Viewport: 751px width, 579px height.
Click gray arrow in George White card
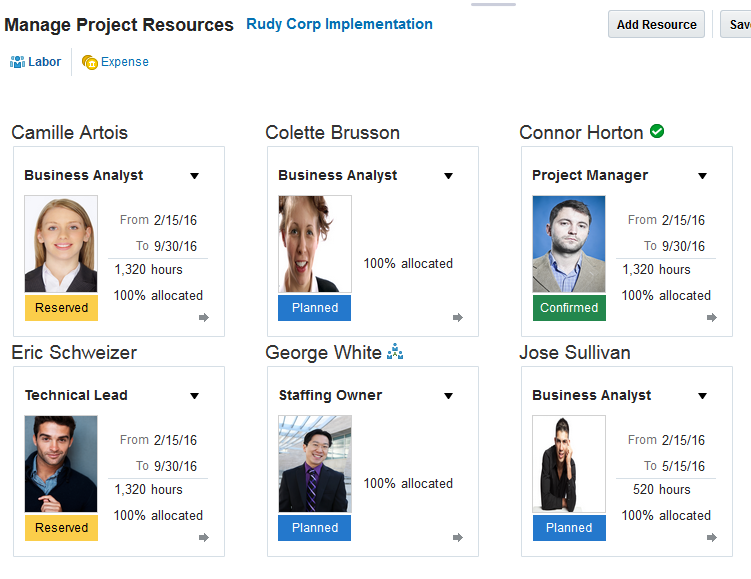click(458, 538)
